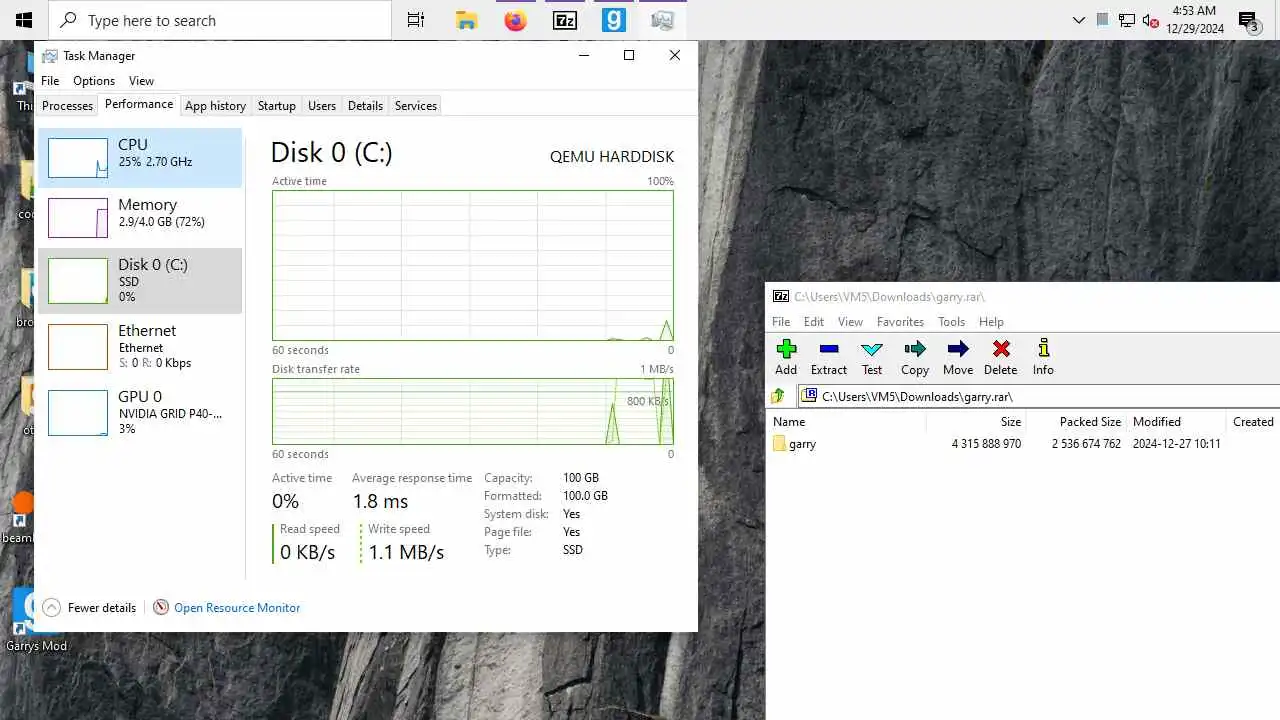Open Resource Monitor link
Screen dimensions: 1280x720
[237, 607]
